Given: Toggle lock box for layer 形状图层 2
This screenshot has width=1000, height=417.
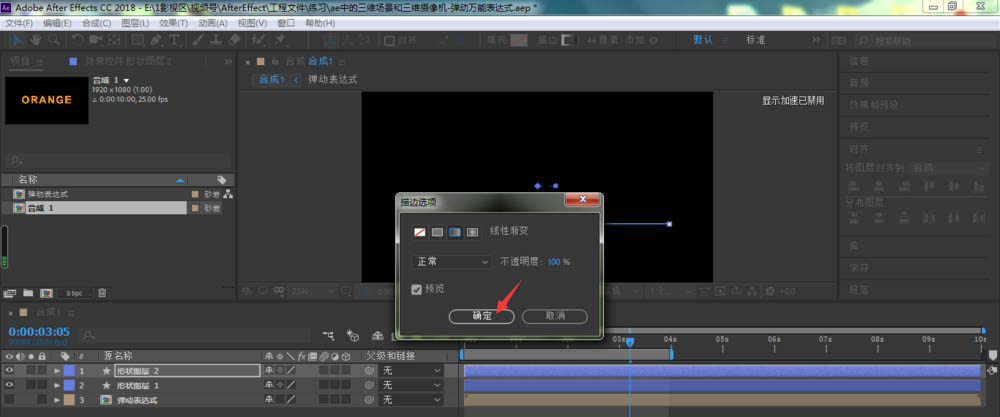Looking at the screenshot, I should (42, 370).
